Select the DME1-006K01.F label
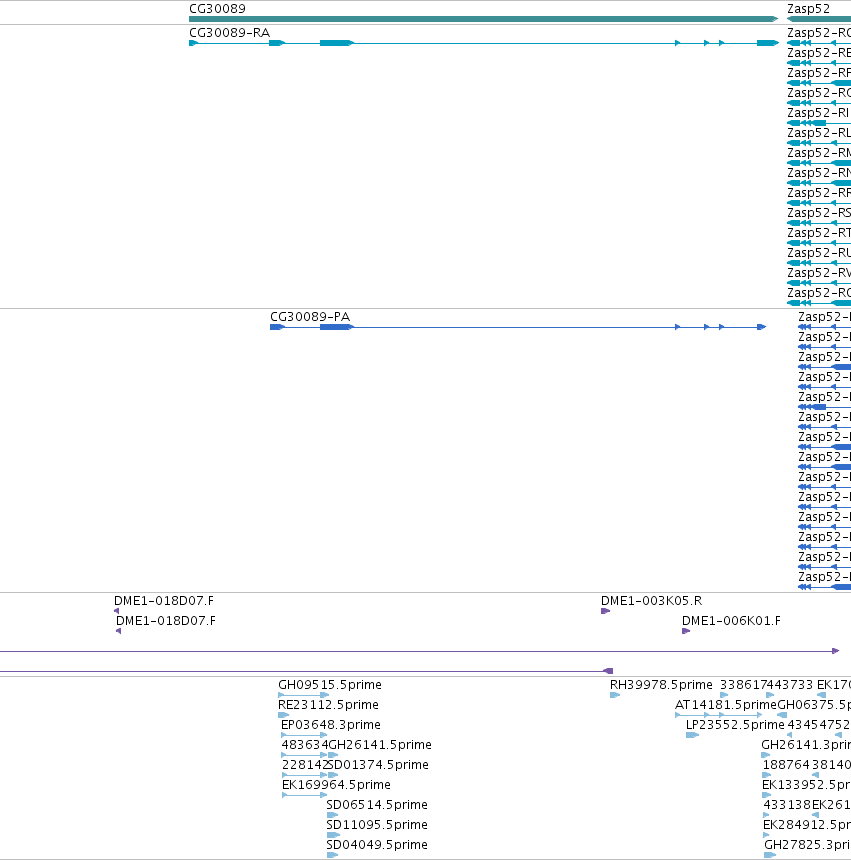 coord(731,621)
